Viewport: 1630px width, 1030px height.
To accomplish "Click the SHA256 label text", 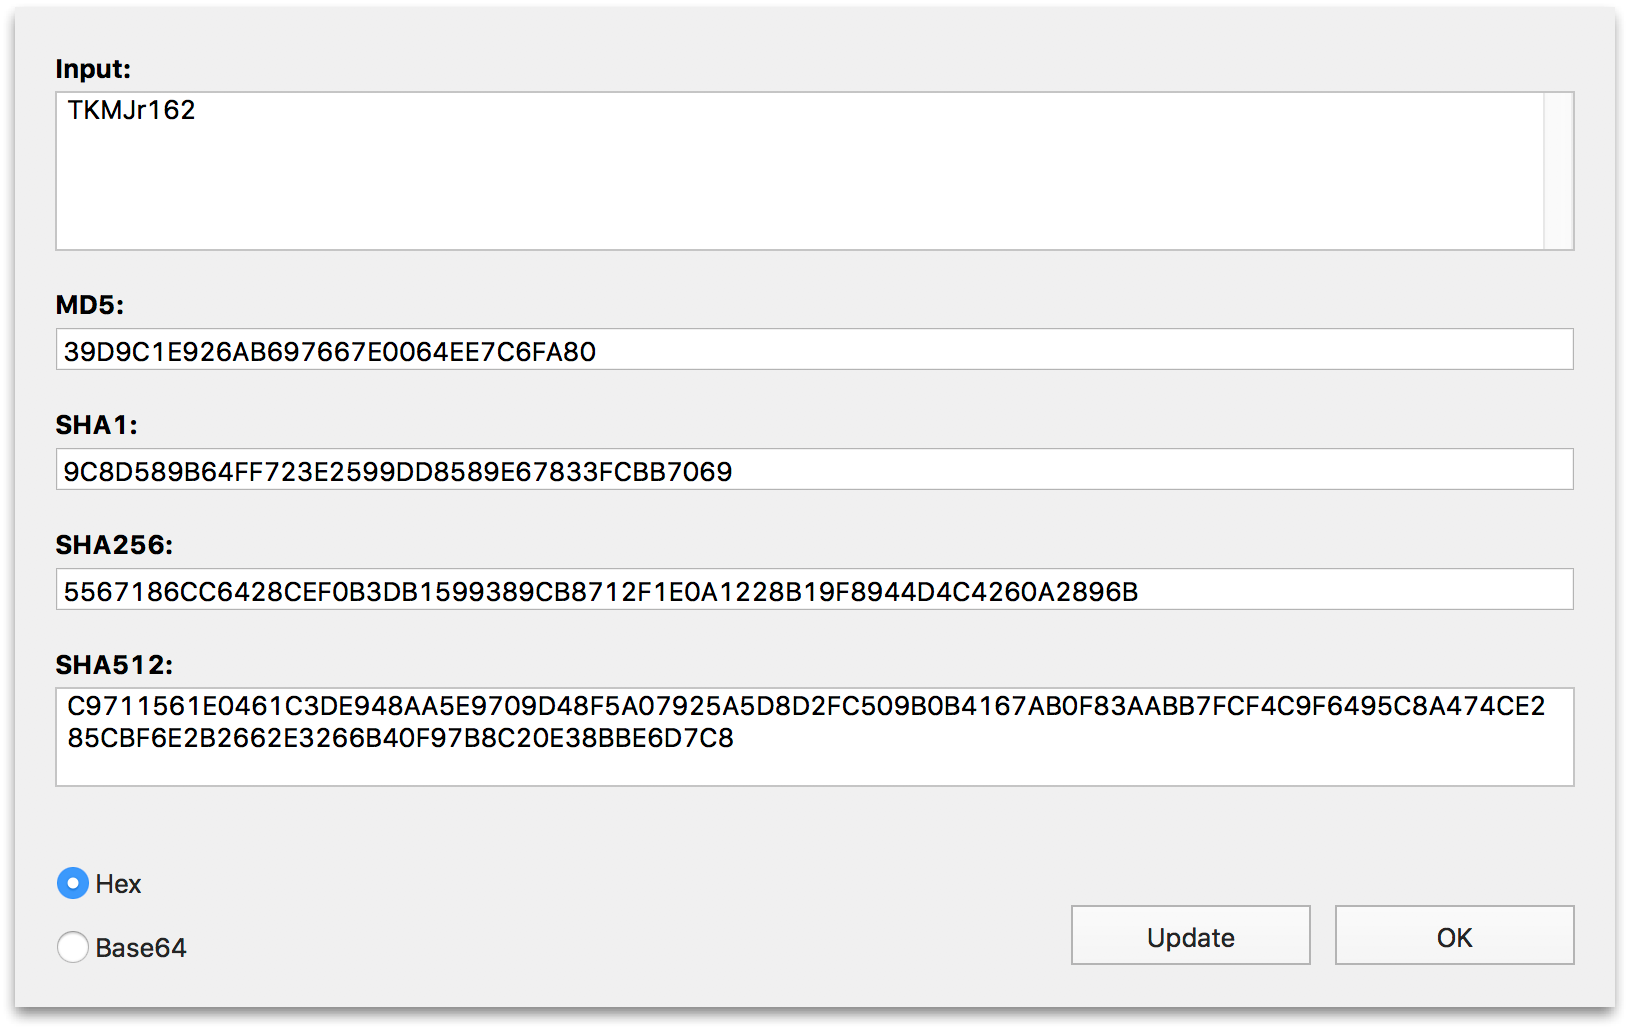I will click(x=113, y=544).
